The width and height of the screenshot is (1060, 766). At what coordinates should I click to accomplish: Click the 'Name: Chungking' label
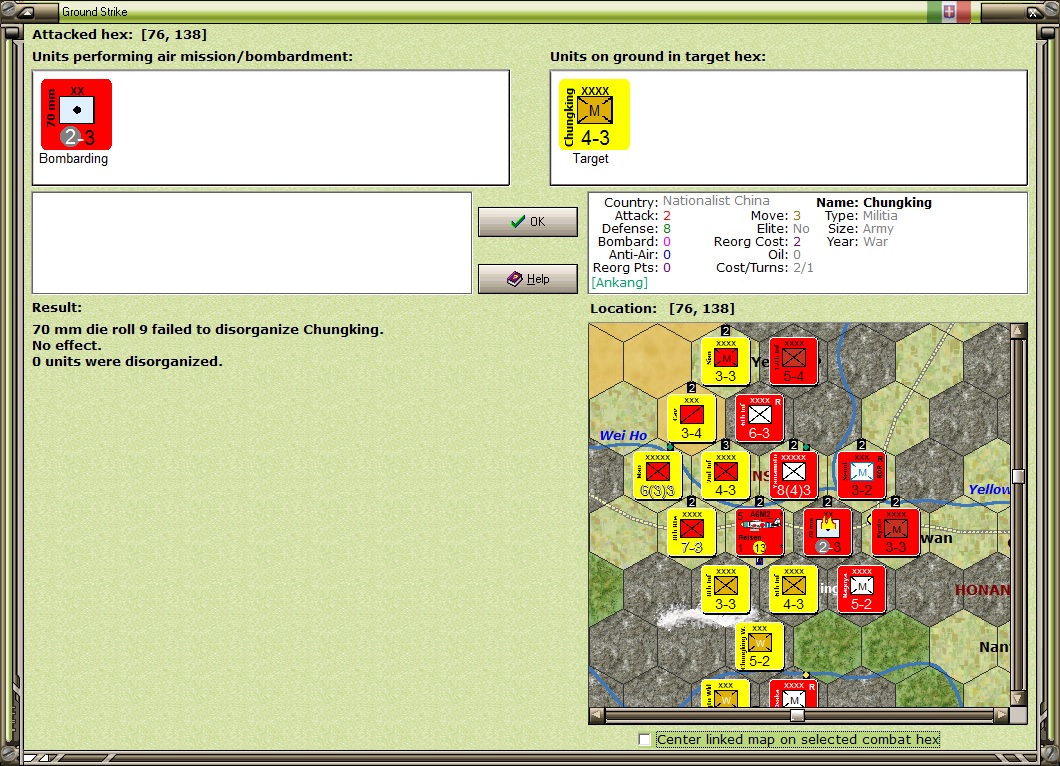[873, 202]
